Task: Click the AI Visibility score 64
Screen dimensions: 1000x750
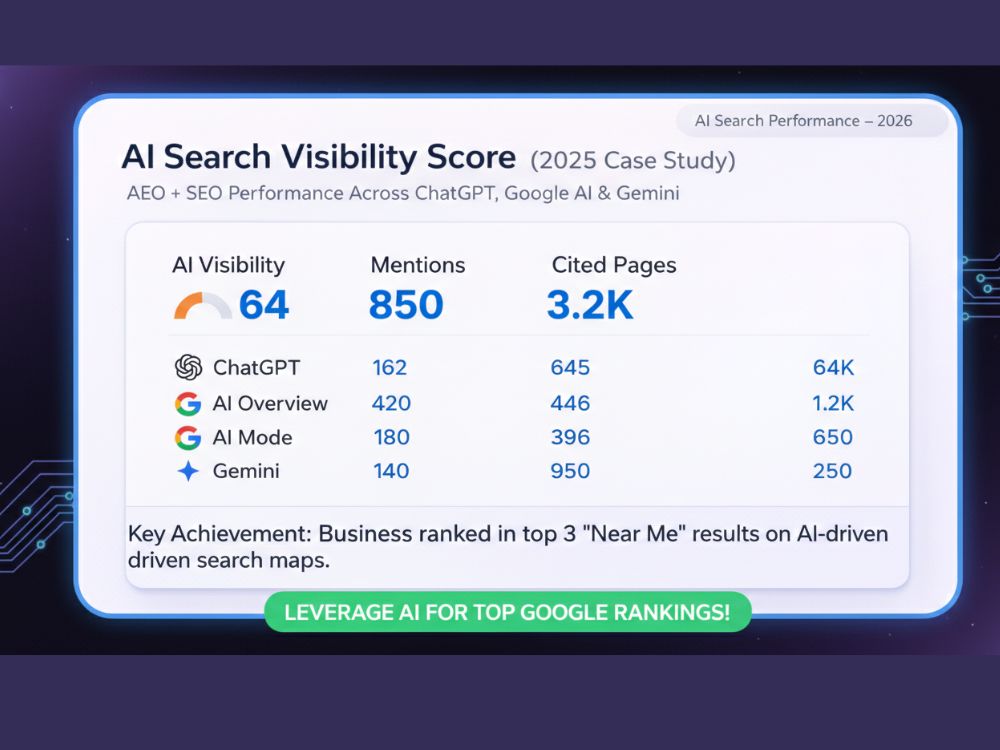Action: pos(264,304)
